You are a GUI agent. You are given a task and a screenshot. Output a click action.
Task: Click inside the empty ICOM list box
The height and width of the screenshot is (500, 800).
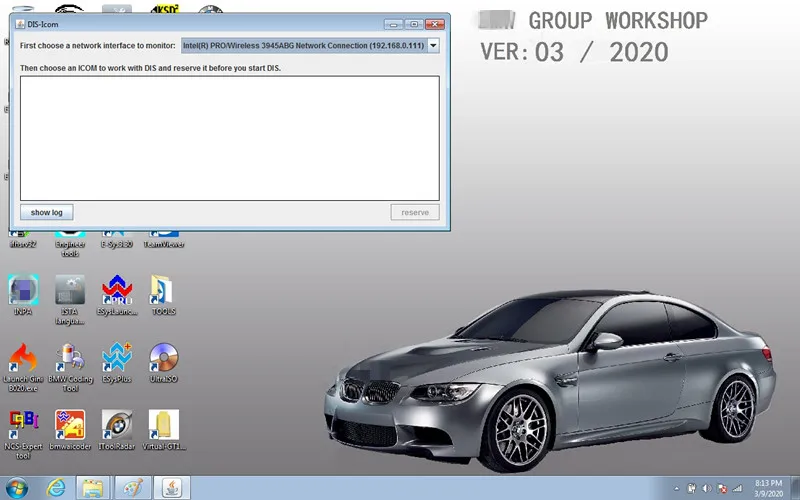point(230,138)
